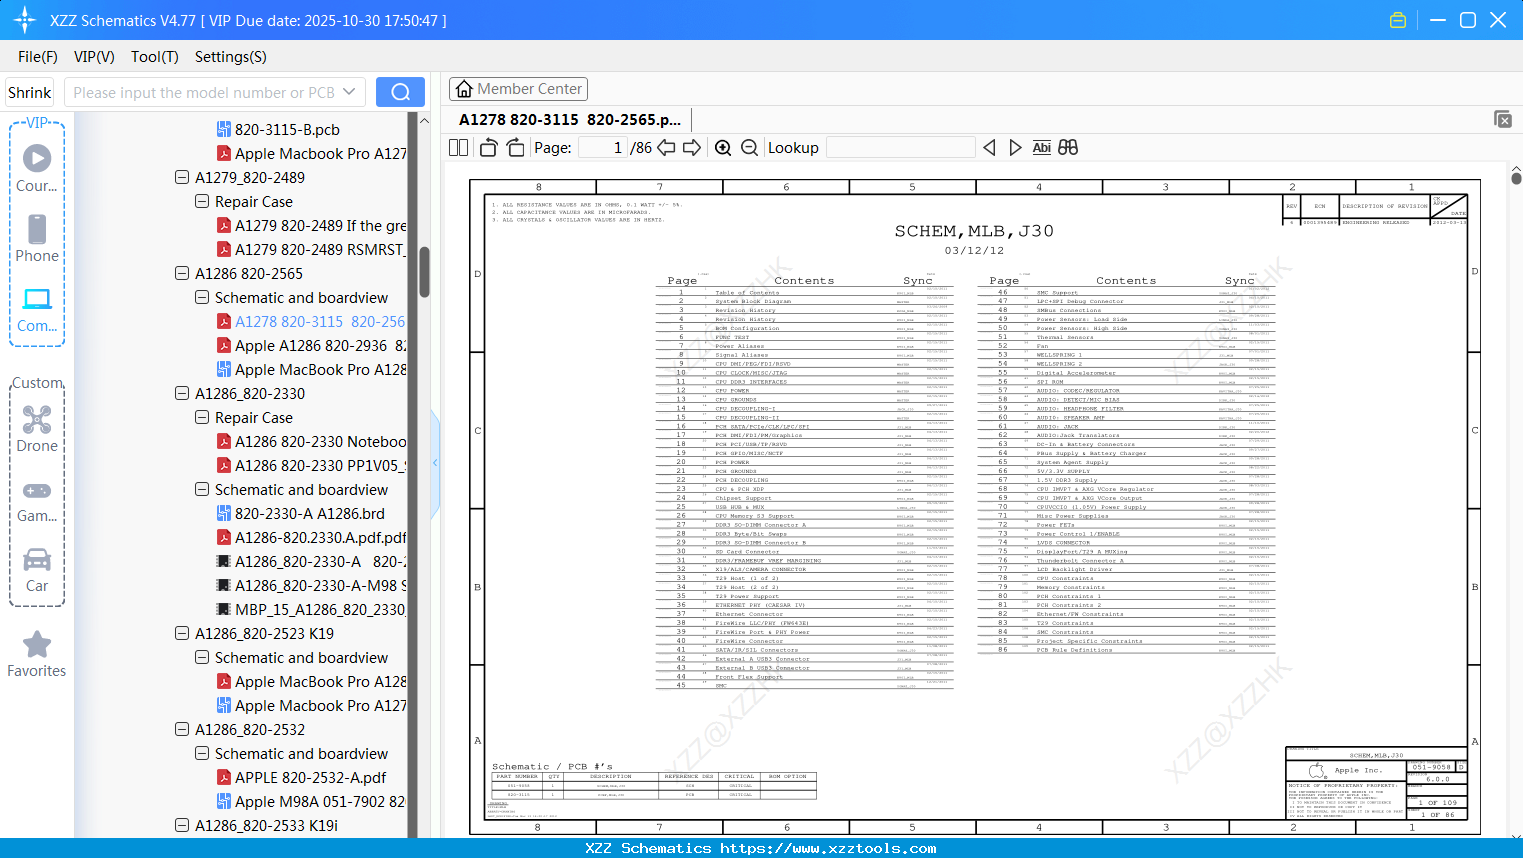Toggle the Abi text match option

pos(1041,148)
